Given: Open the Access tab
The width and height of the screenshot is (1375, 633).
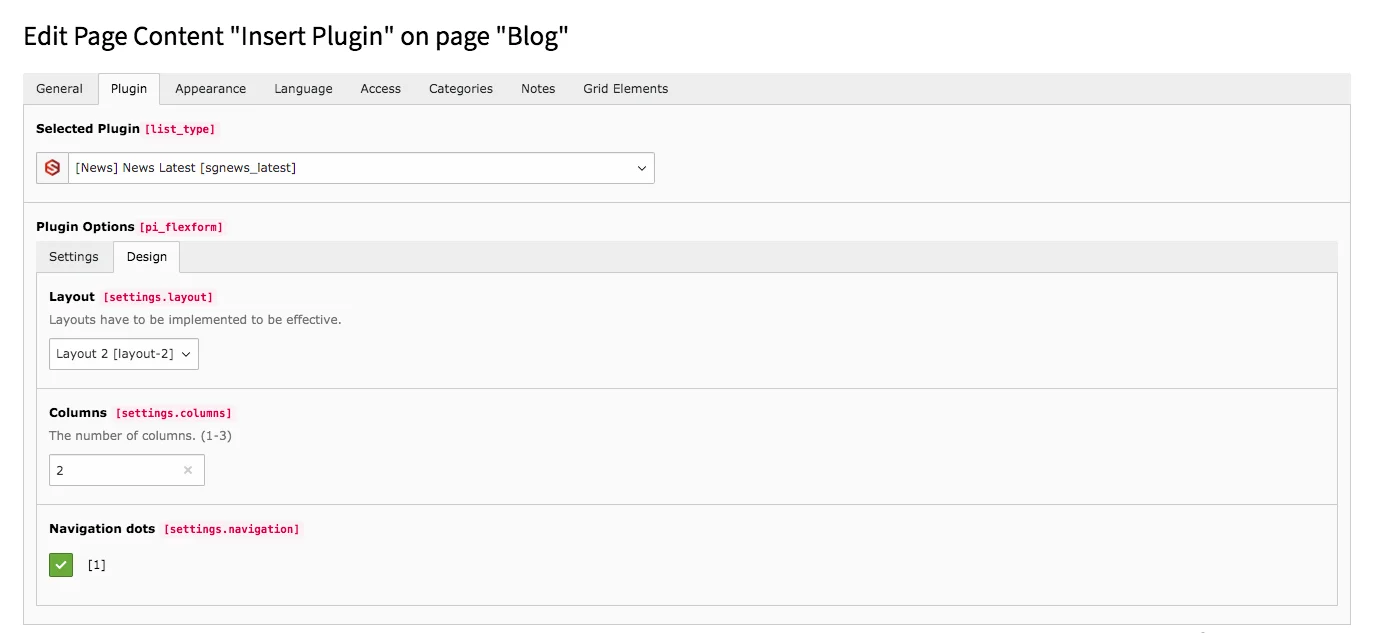Looking at the screenshot, I should point(380,88).
